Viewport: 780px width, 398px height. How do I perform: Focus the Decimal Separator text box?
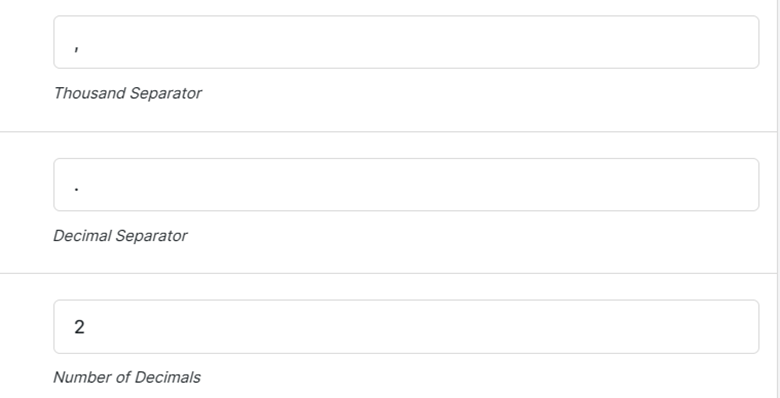406,185
